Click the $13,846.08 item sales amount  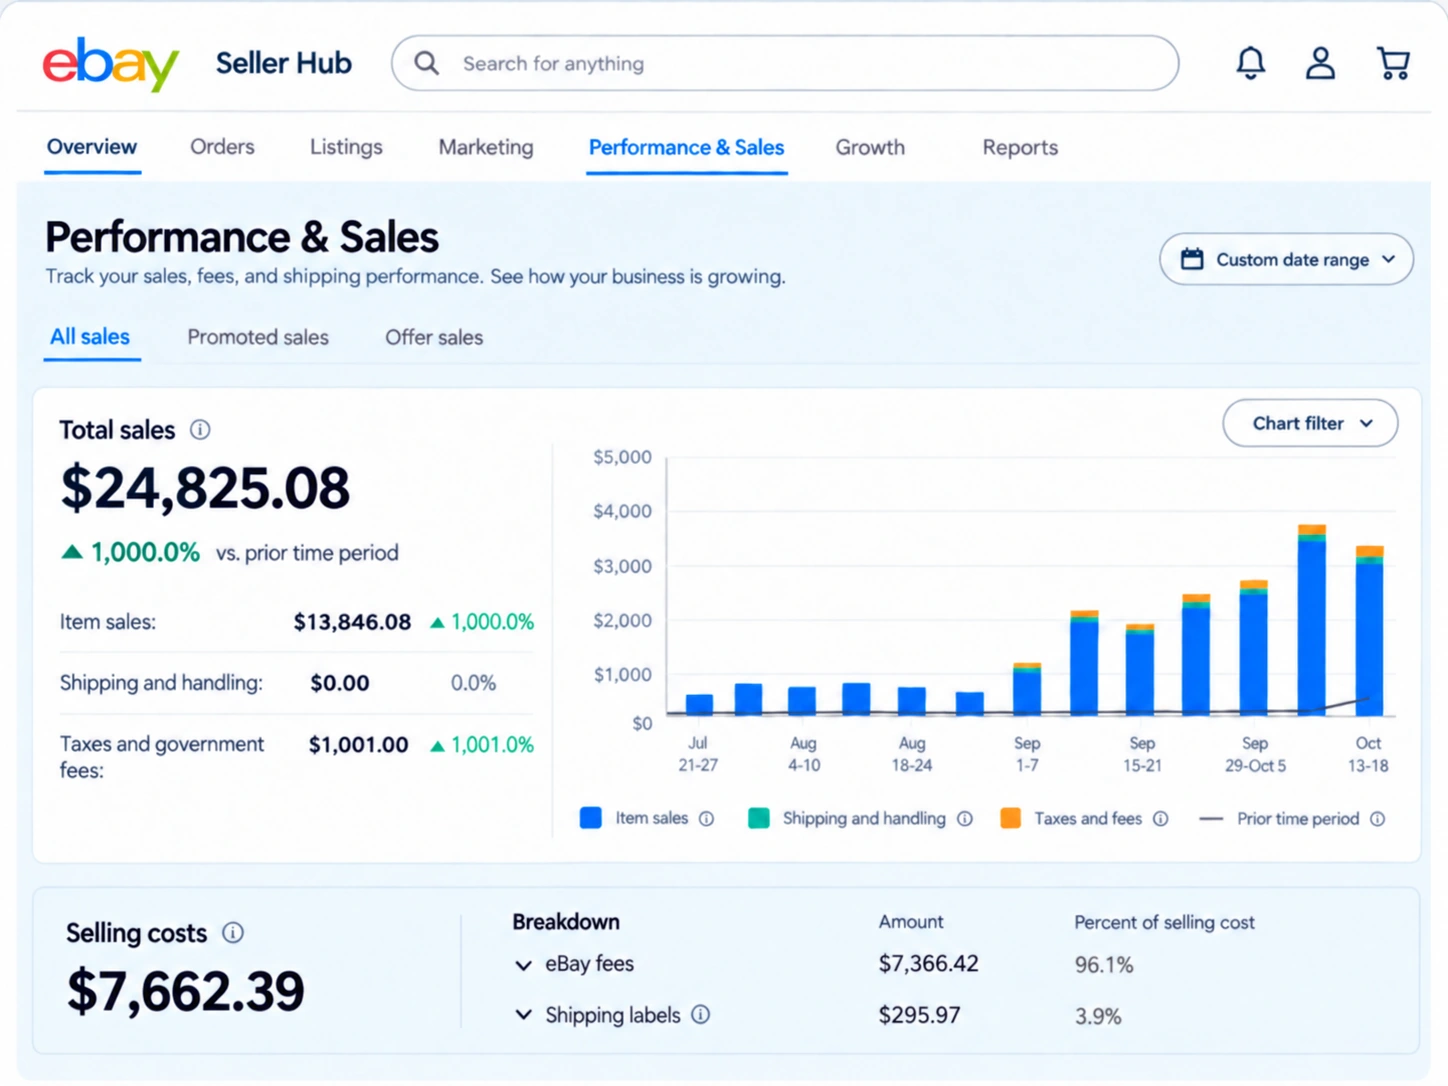[x=352, y=622]
